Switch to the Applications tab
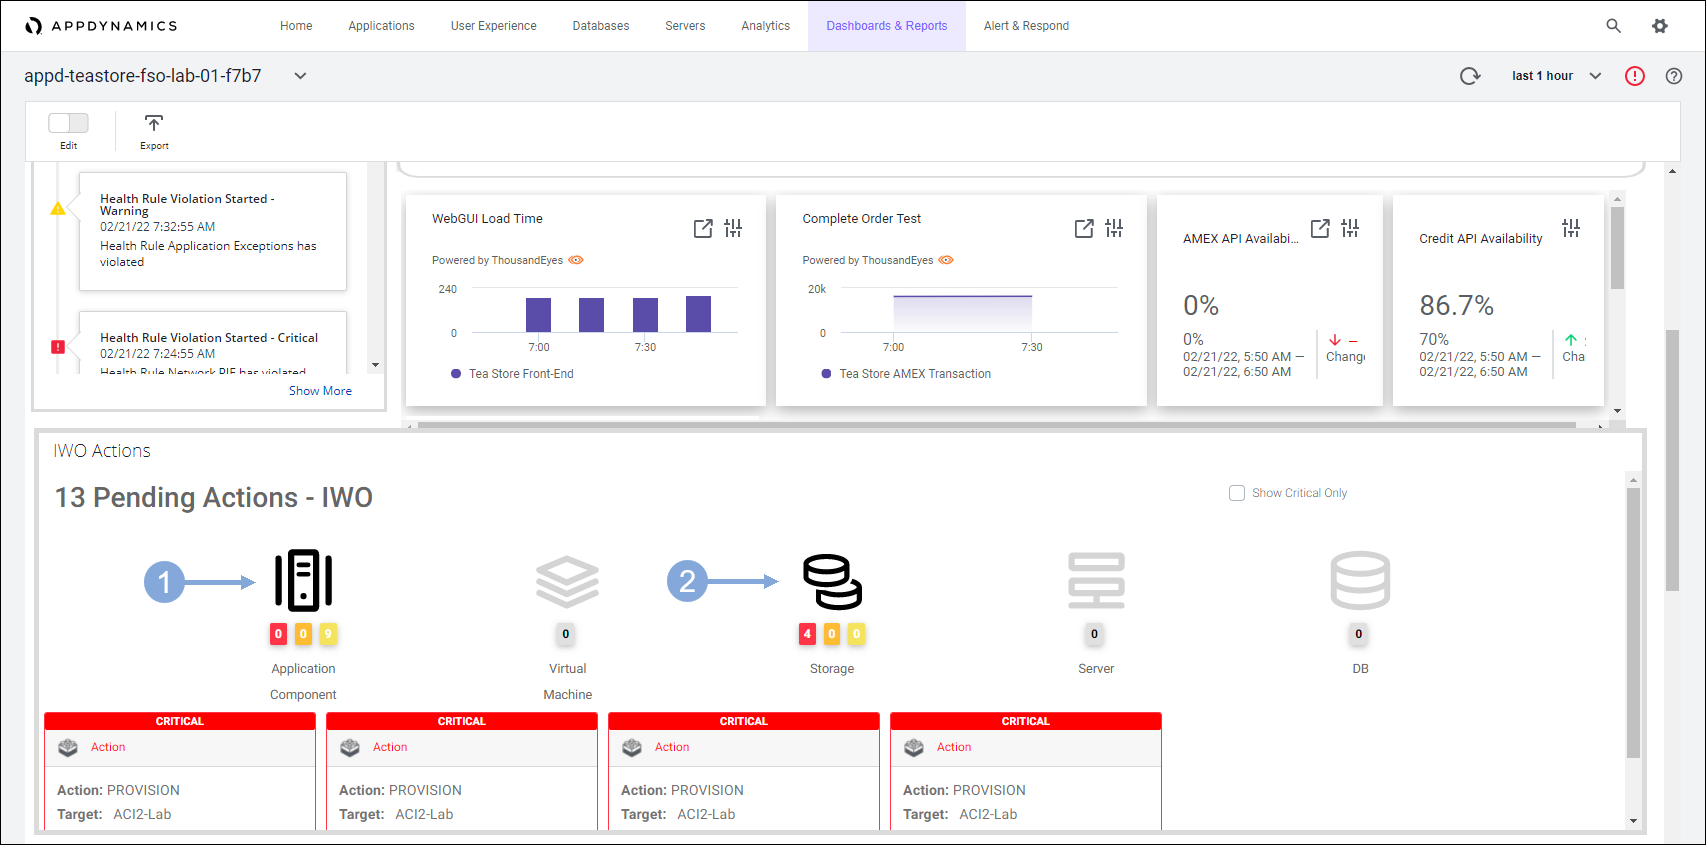Image resolution: width=1706 pixels, height=845 pixels. (381, 26)
